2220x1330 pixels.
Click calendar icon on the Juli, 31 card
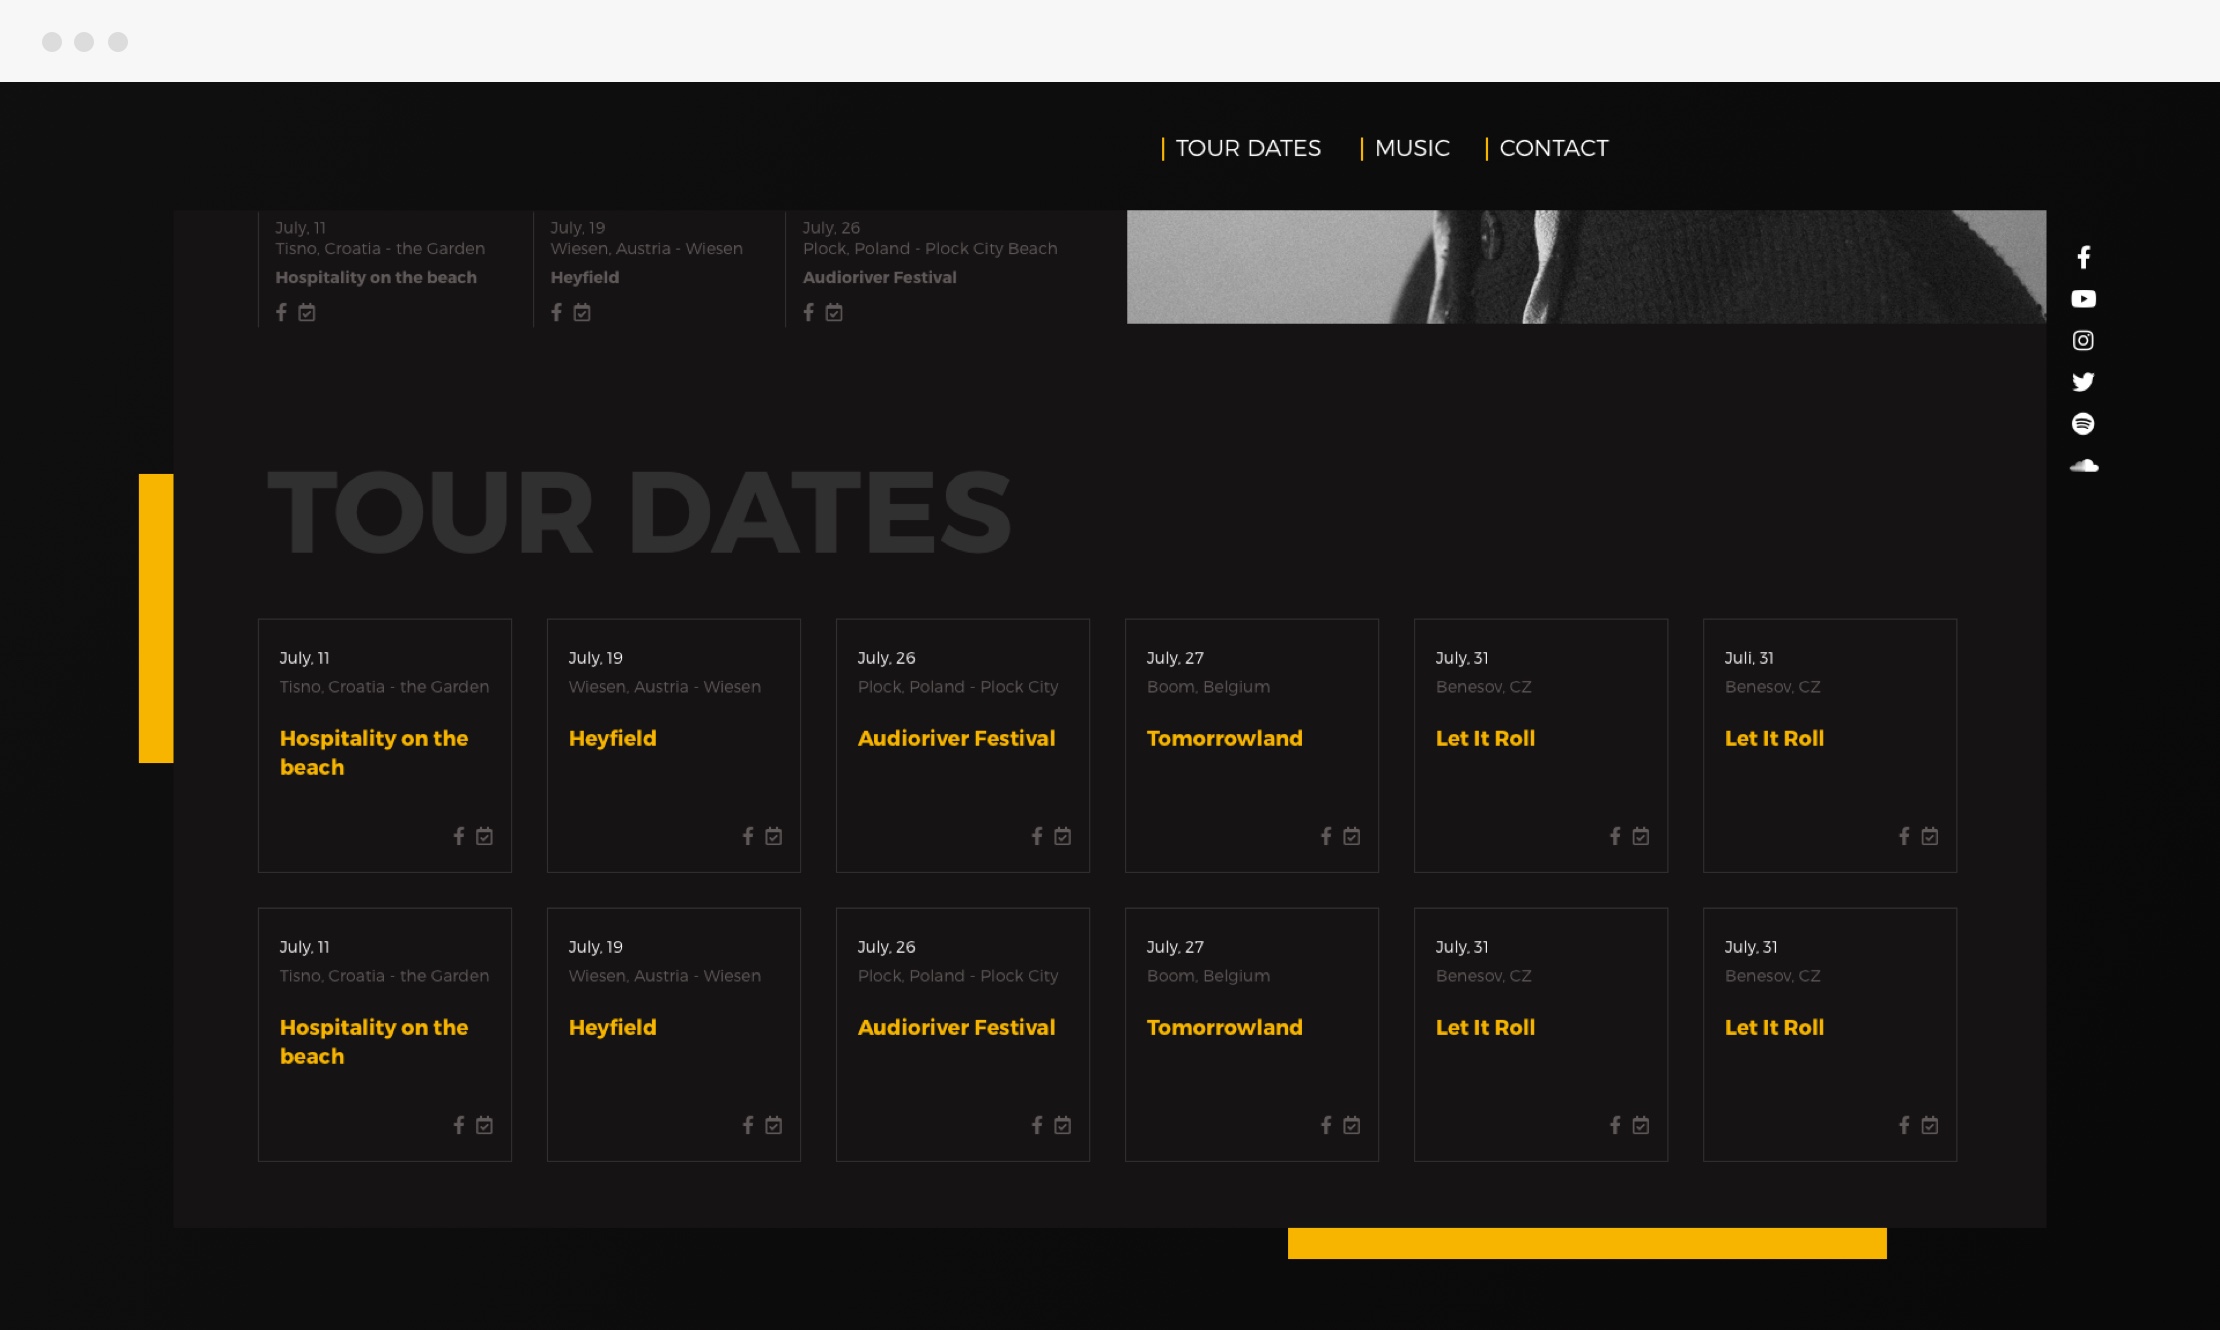click(x=1929, y=836)
